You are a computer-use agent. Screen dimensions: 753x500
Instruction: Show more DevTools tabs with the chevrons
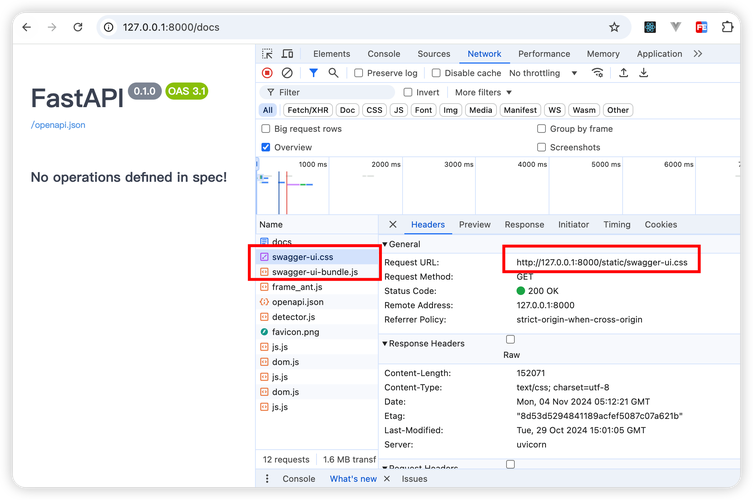pos(698,54)
